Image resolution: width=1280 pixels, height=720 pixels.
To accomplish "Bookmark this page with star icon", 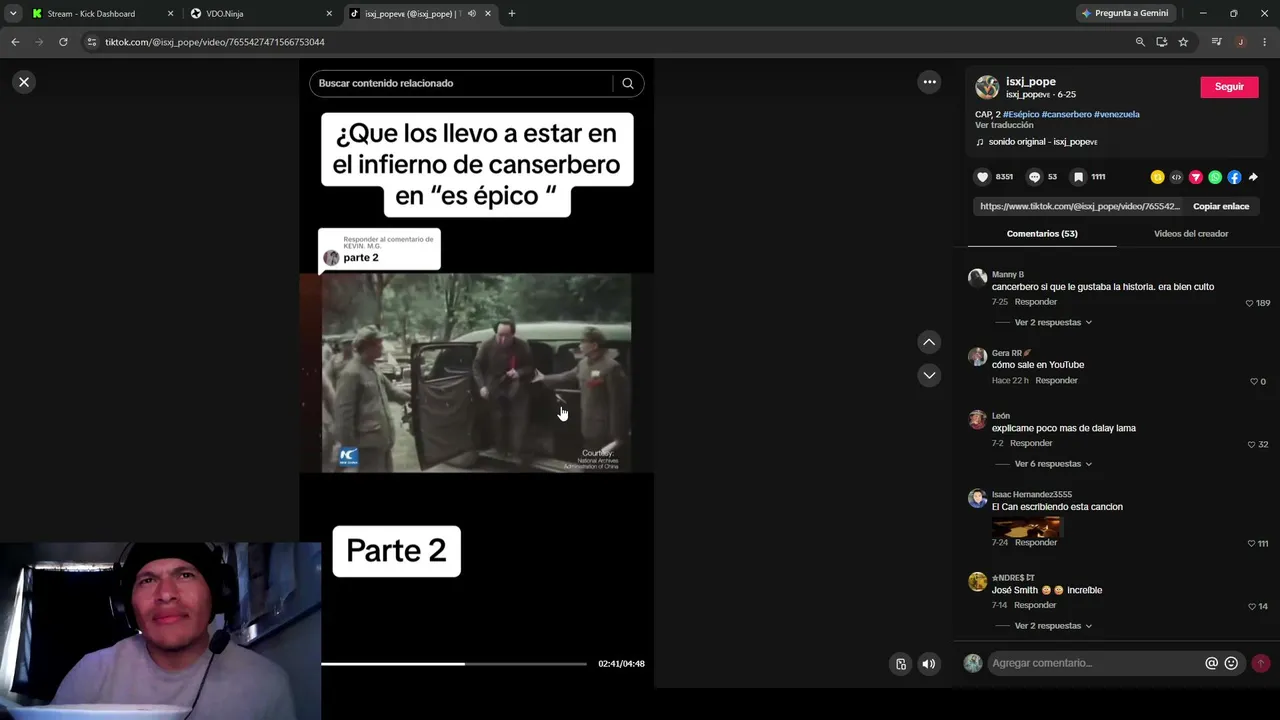I will pos(1183,42).
